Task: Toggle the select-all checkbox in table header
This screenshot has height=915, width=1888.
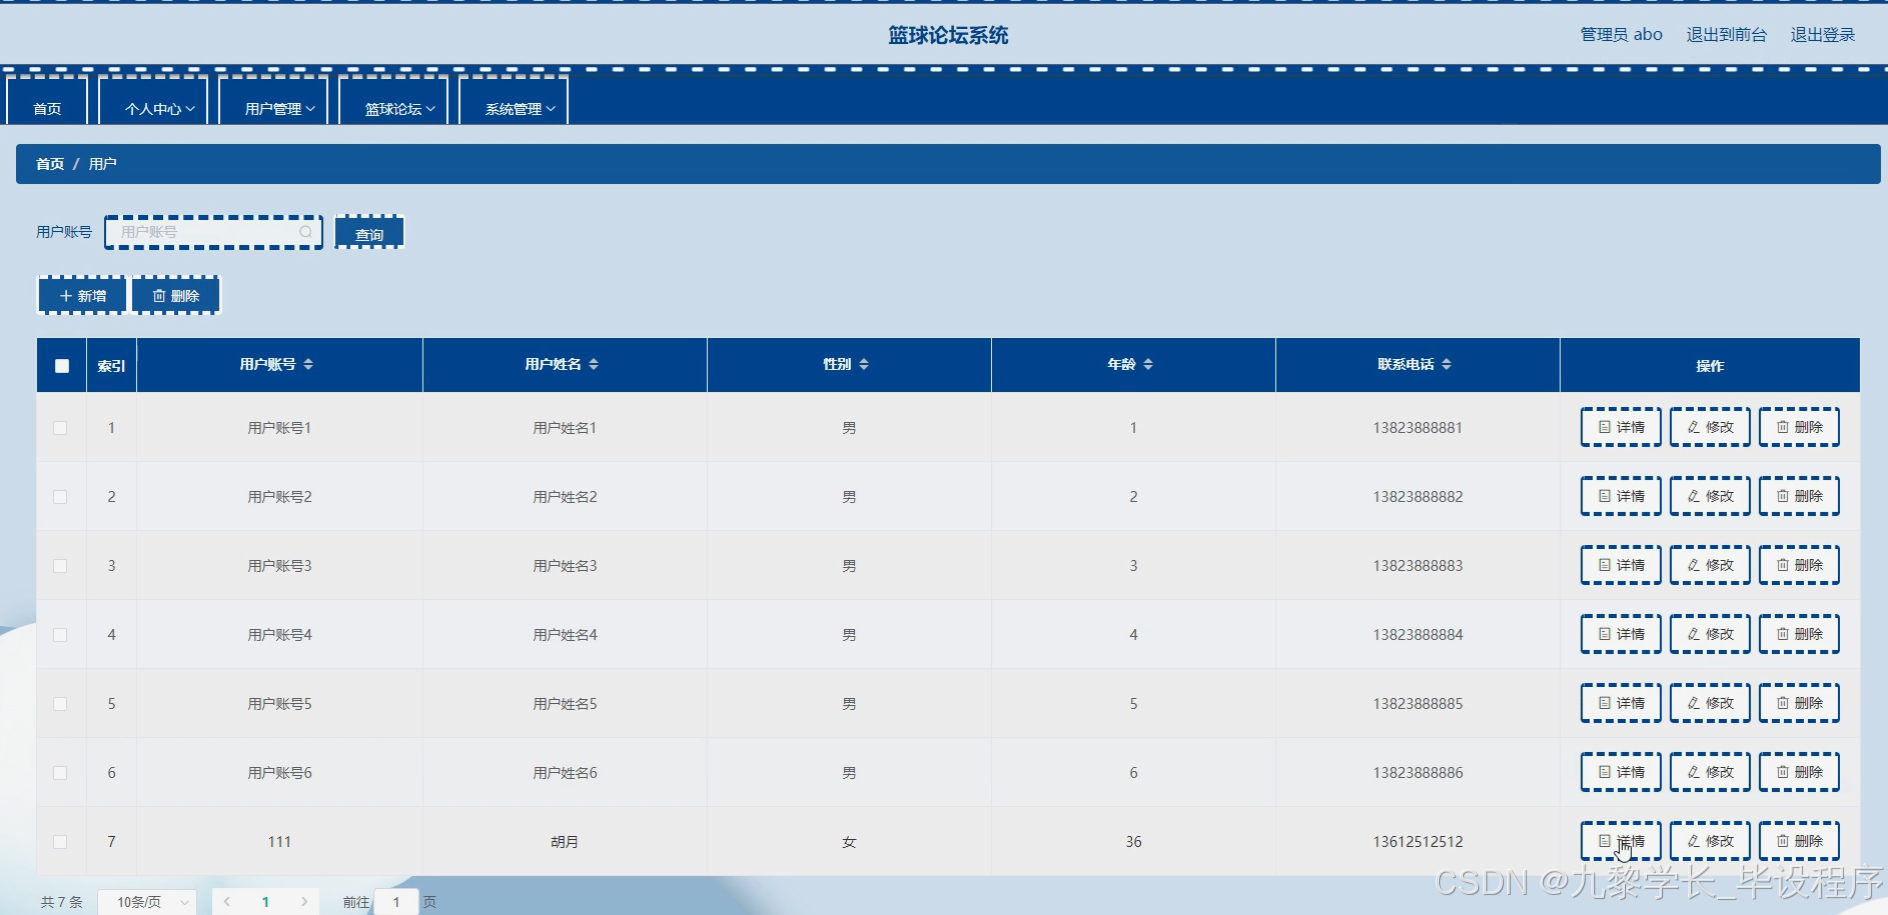Action: 62,366
